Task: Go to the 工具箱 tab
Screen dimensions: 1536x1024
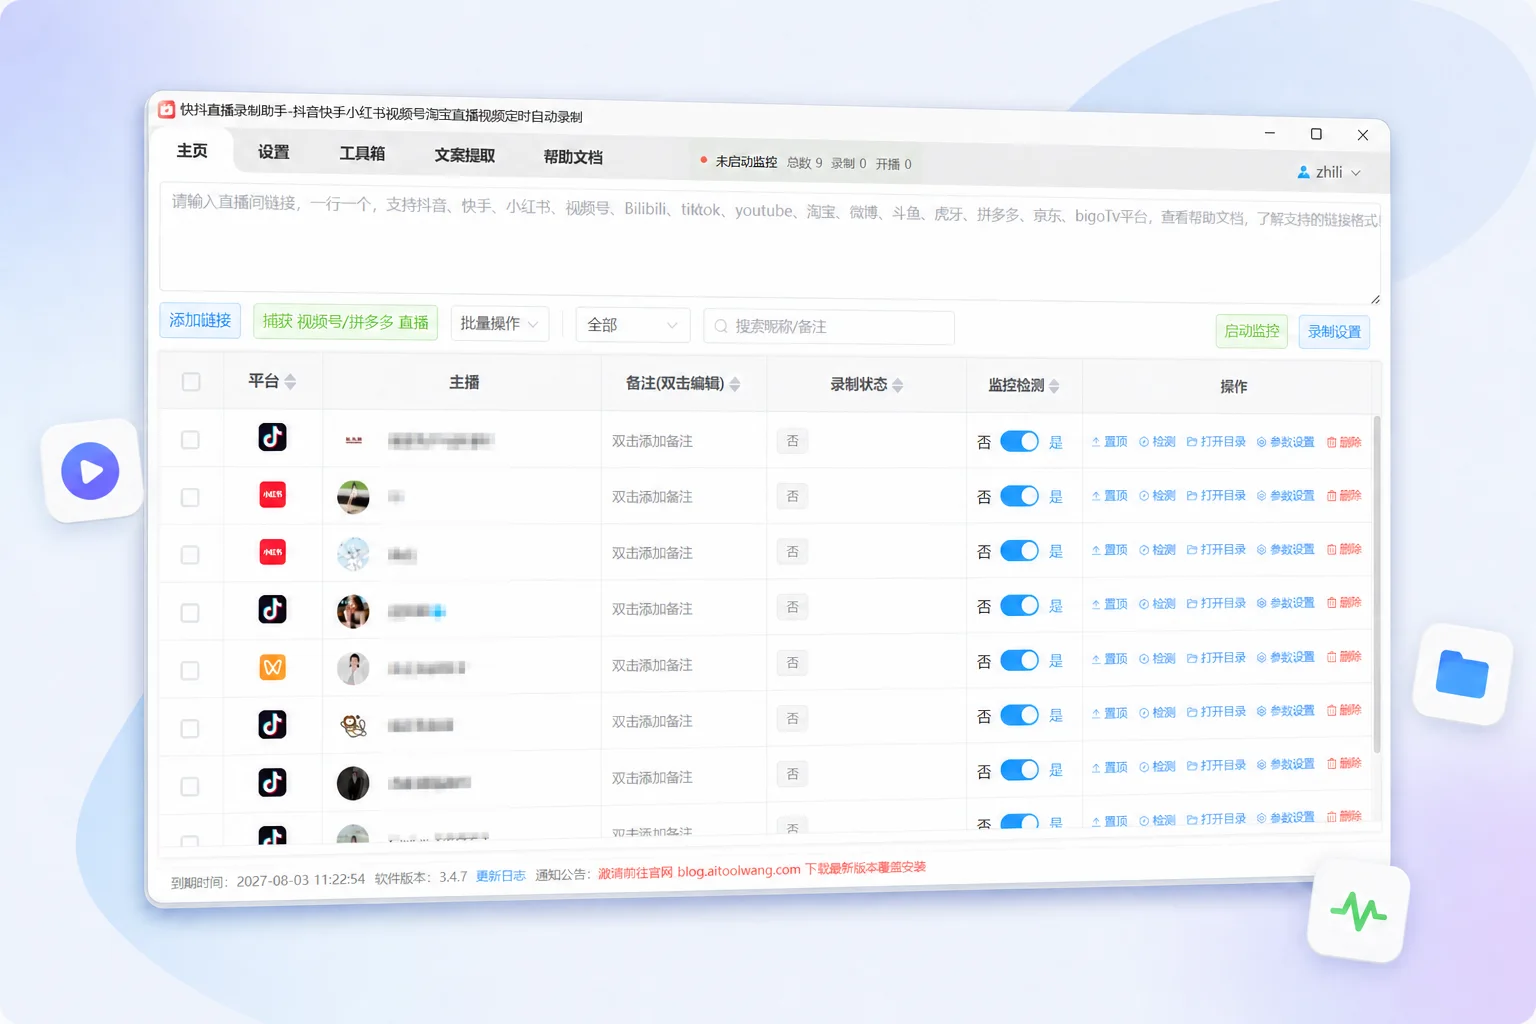Action: [362, 153]
